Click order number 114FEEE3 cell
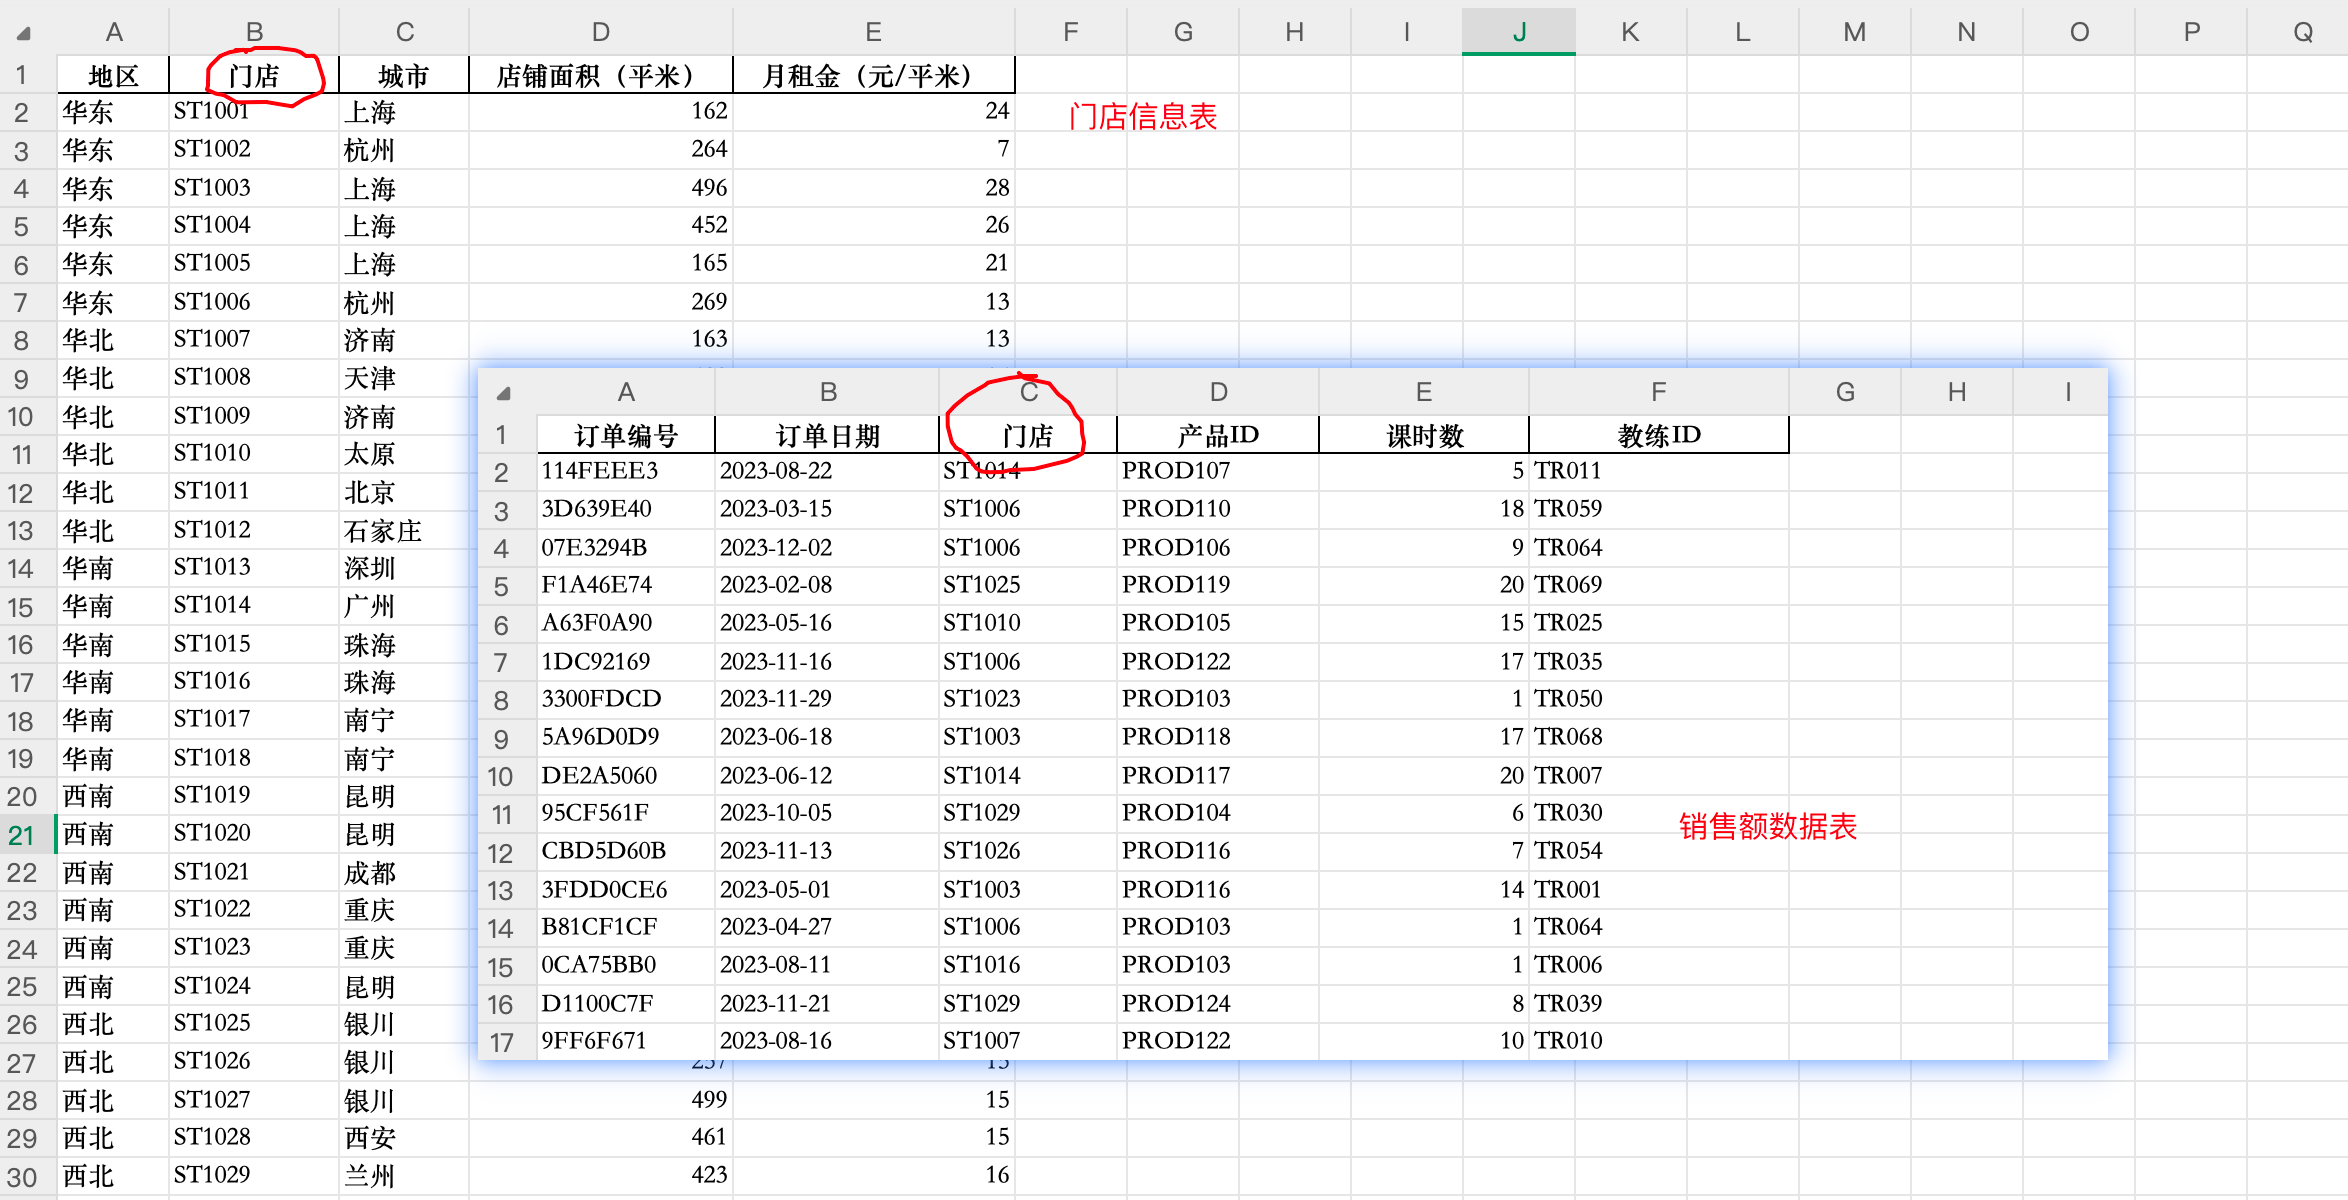Viewport: 2348px width, 1200px height. (x=600, y=471)
